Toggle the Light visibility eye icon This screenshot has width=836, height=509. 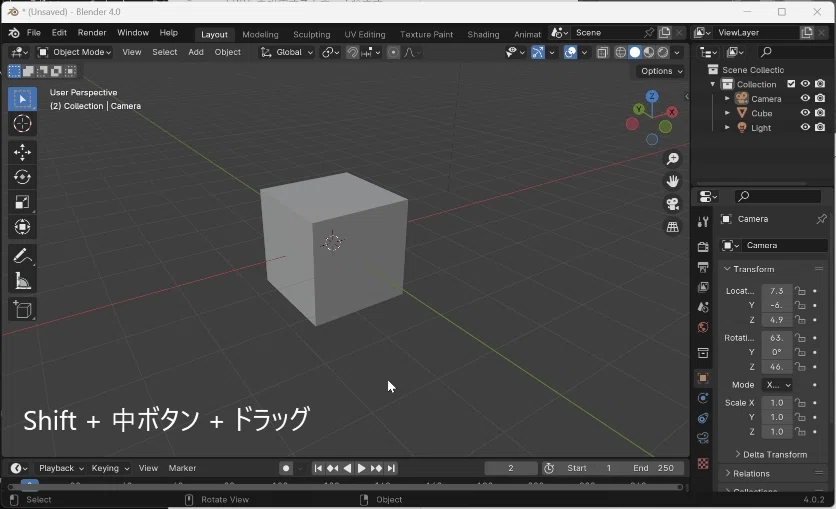click(805, 128)
